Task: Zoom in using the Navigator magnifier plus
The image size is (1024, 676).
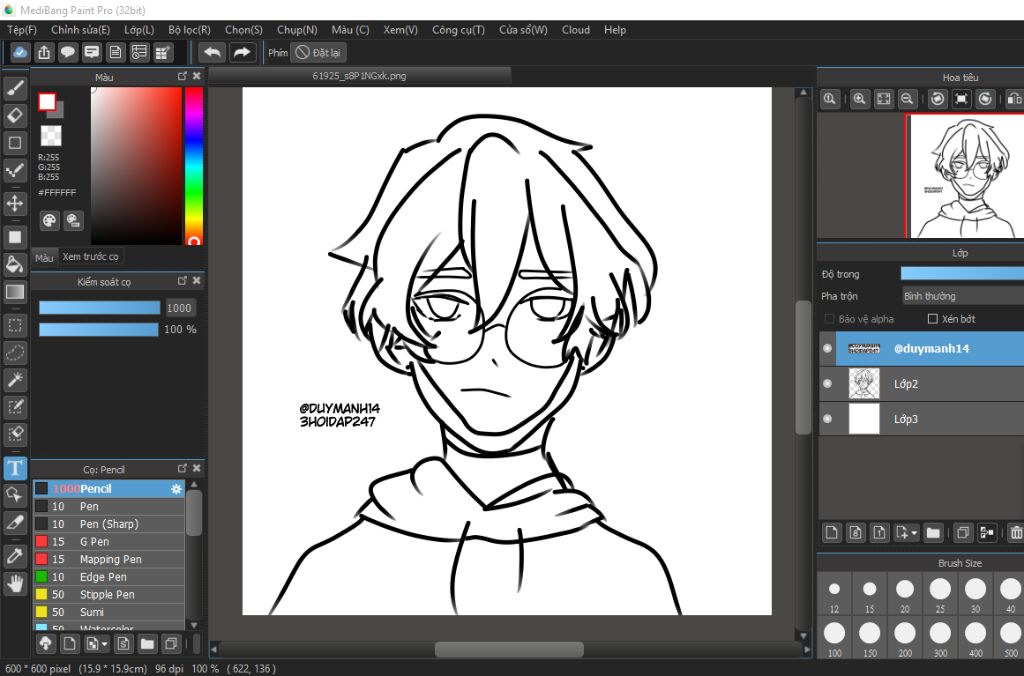Action: (x=859, y=99)
